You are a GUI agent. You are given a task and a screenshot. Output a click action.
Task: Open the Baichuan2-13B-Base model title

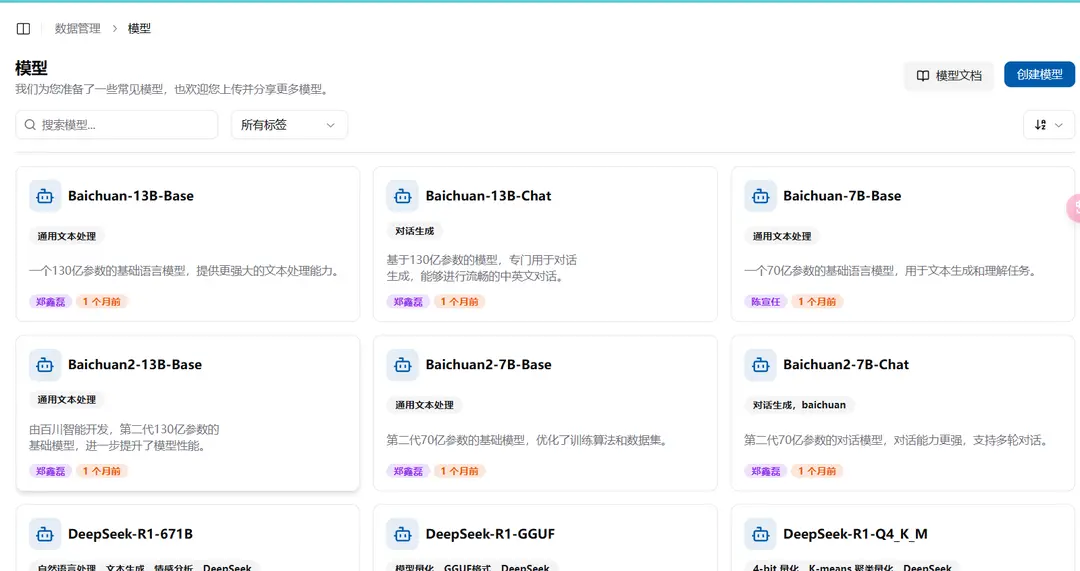pyautogui.click(x=135, y=364)
